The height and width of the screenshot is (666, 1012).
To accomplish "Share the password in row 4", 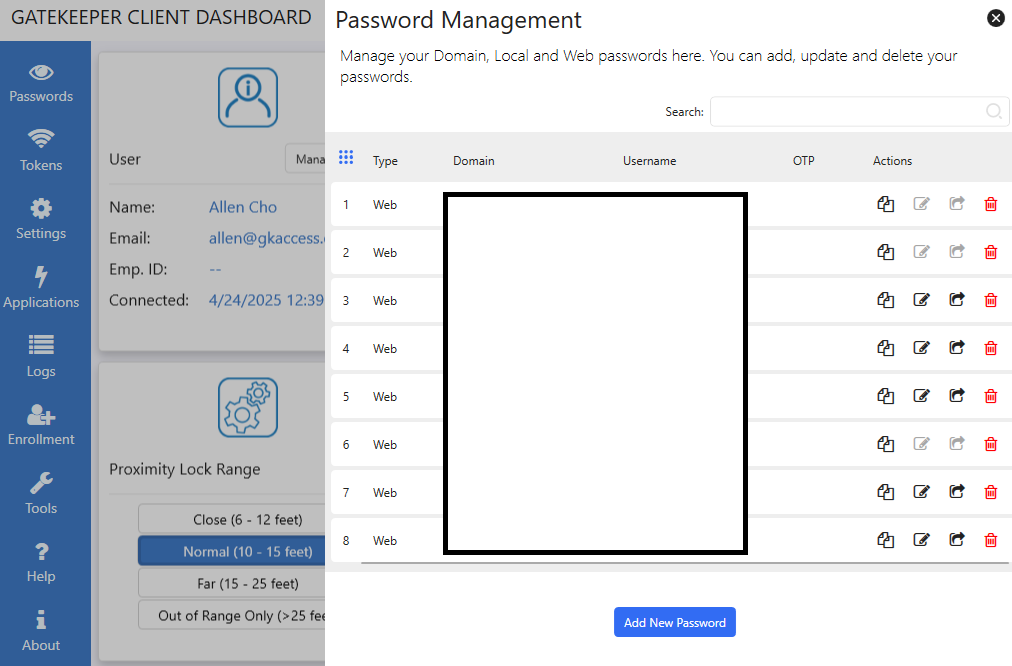I will pos(957,348).
